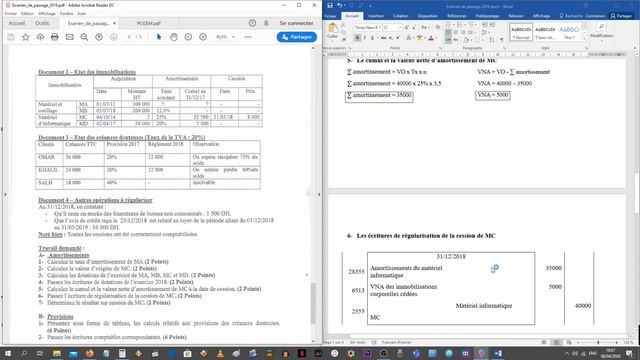
Task: Open the Insertion tab in Word
Action: tap(376, 16)
